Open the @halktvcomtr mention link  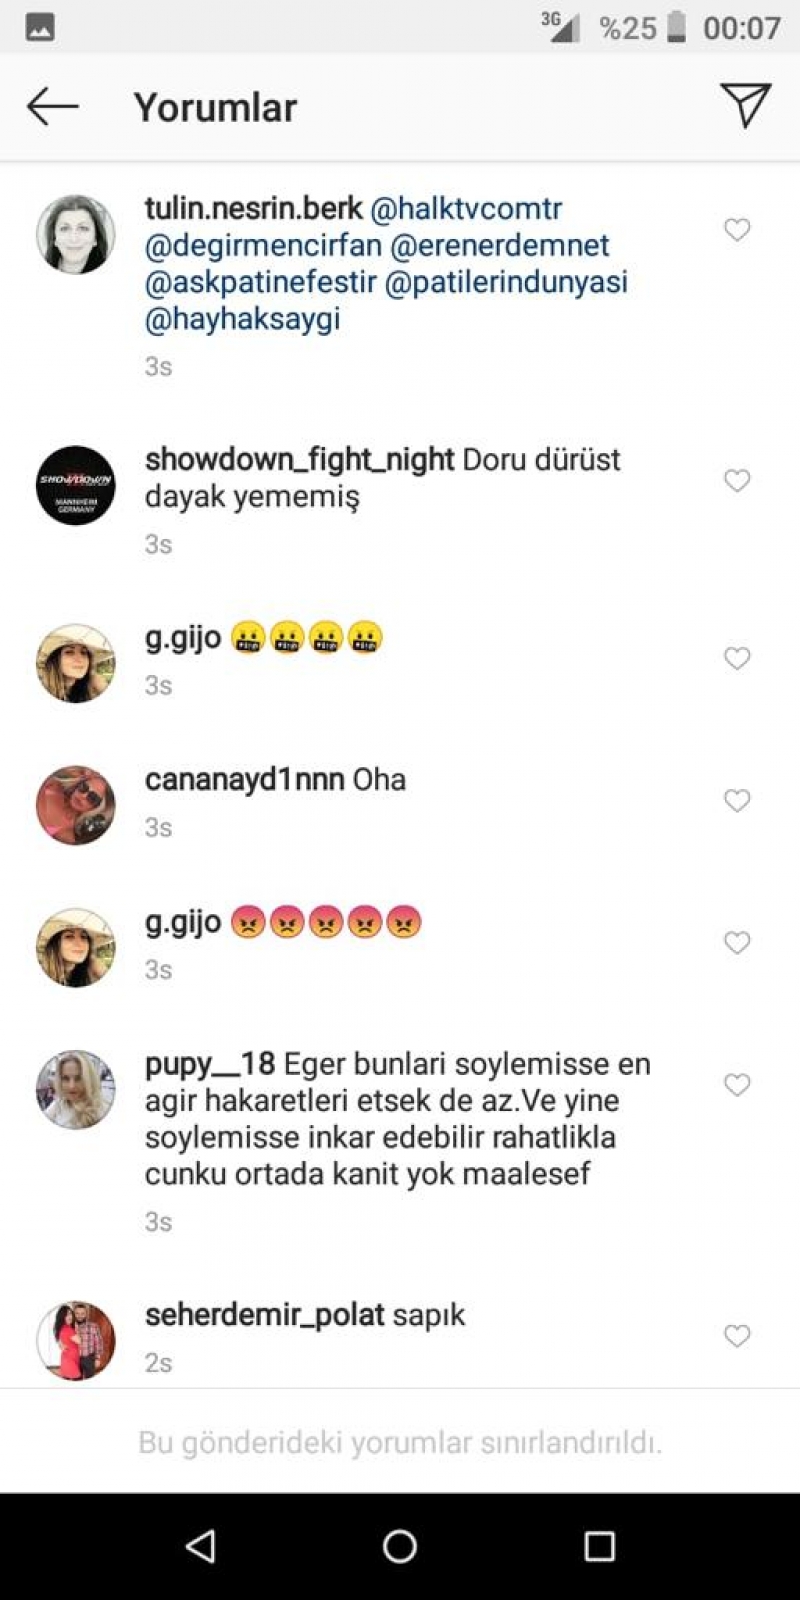click(466, 209)
